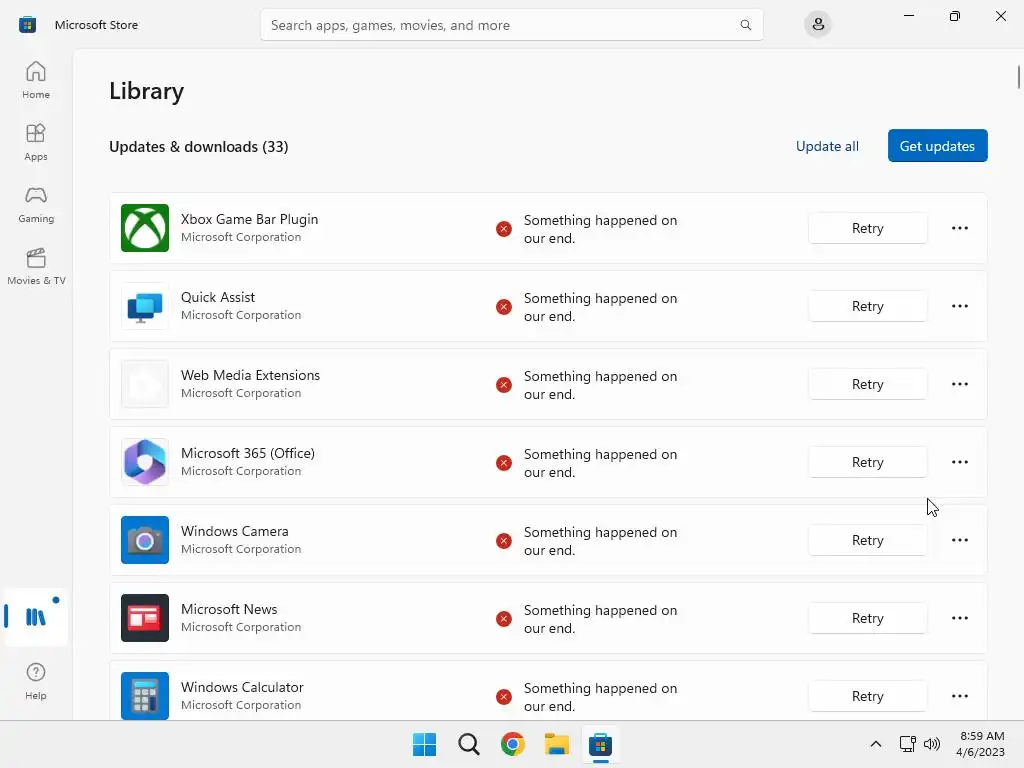Open more options for Web Media Extensions

[x=959, y=384]
